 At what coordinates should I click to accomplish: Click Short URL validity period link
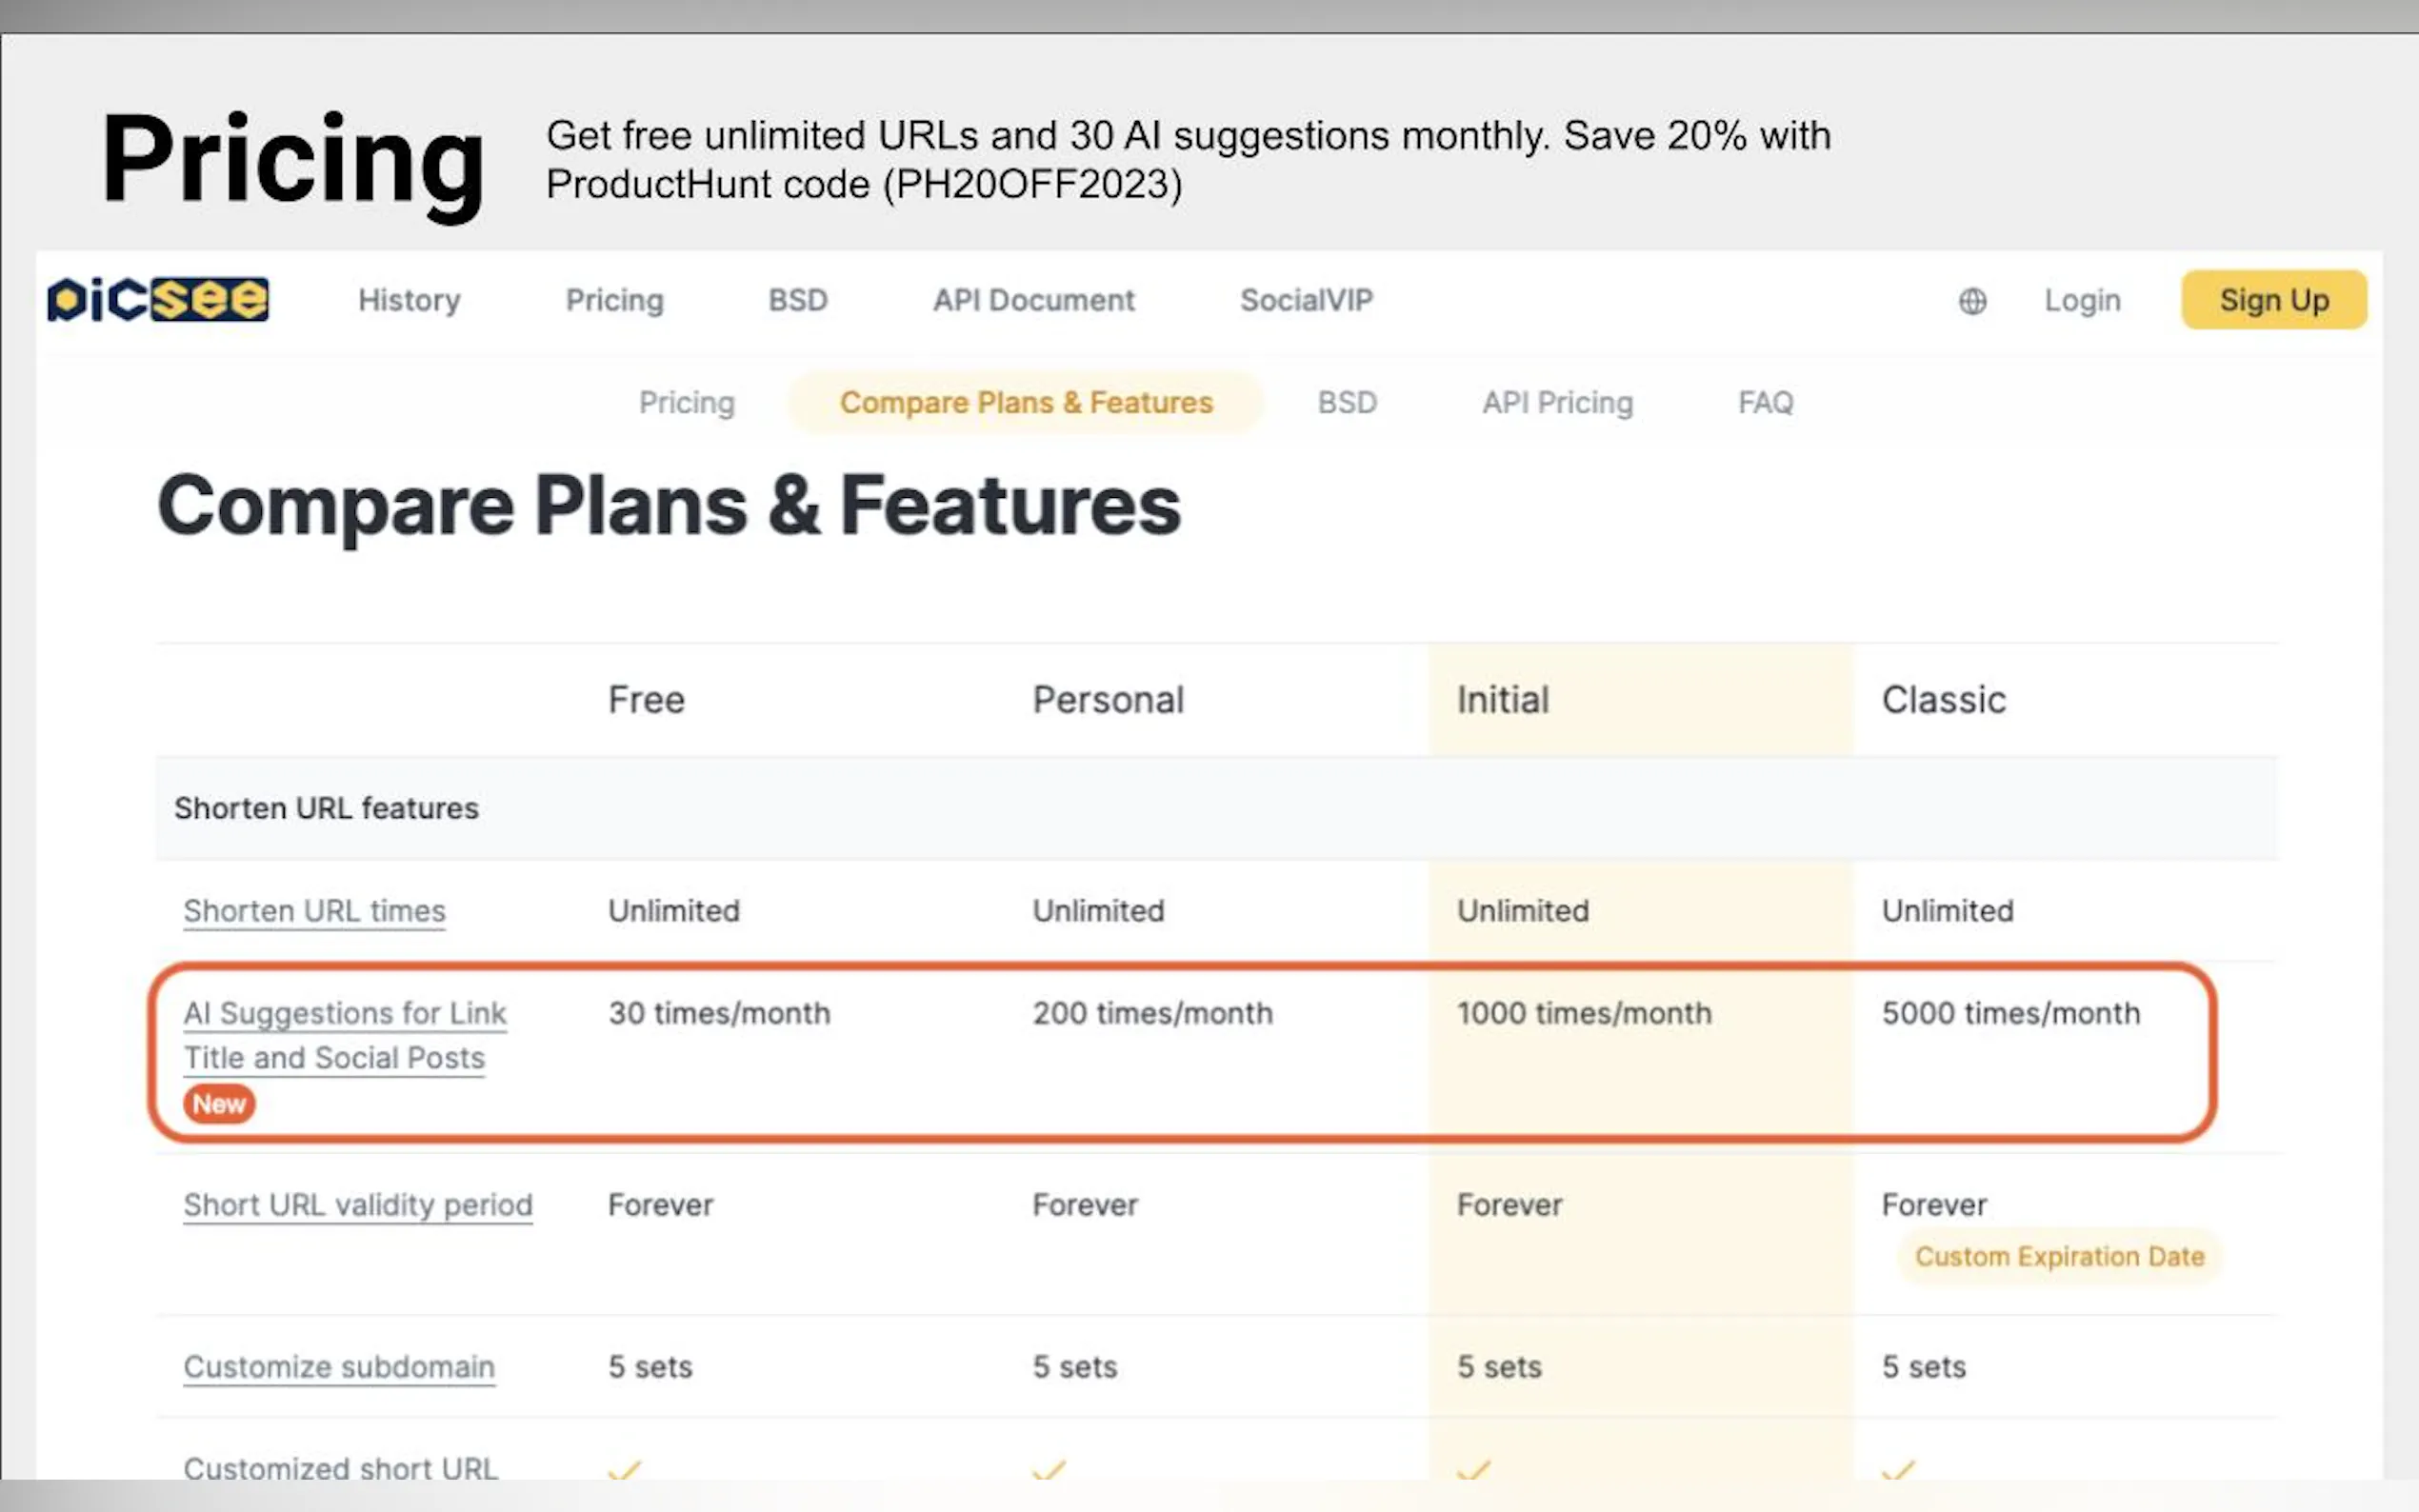tap(357, 1205)
